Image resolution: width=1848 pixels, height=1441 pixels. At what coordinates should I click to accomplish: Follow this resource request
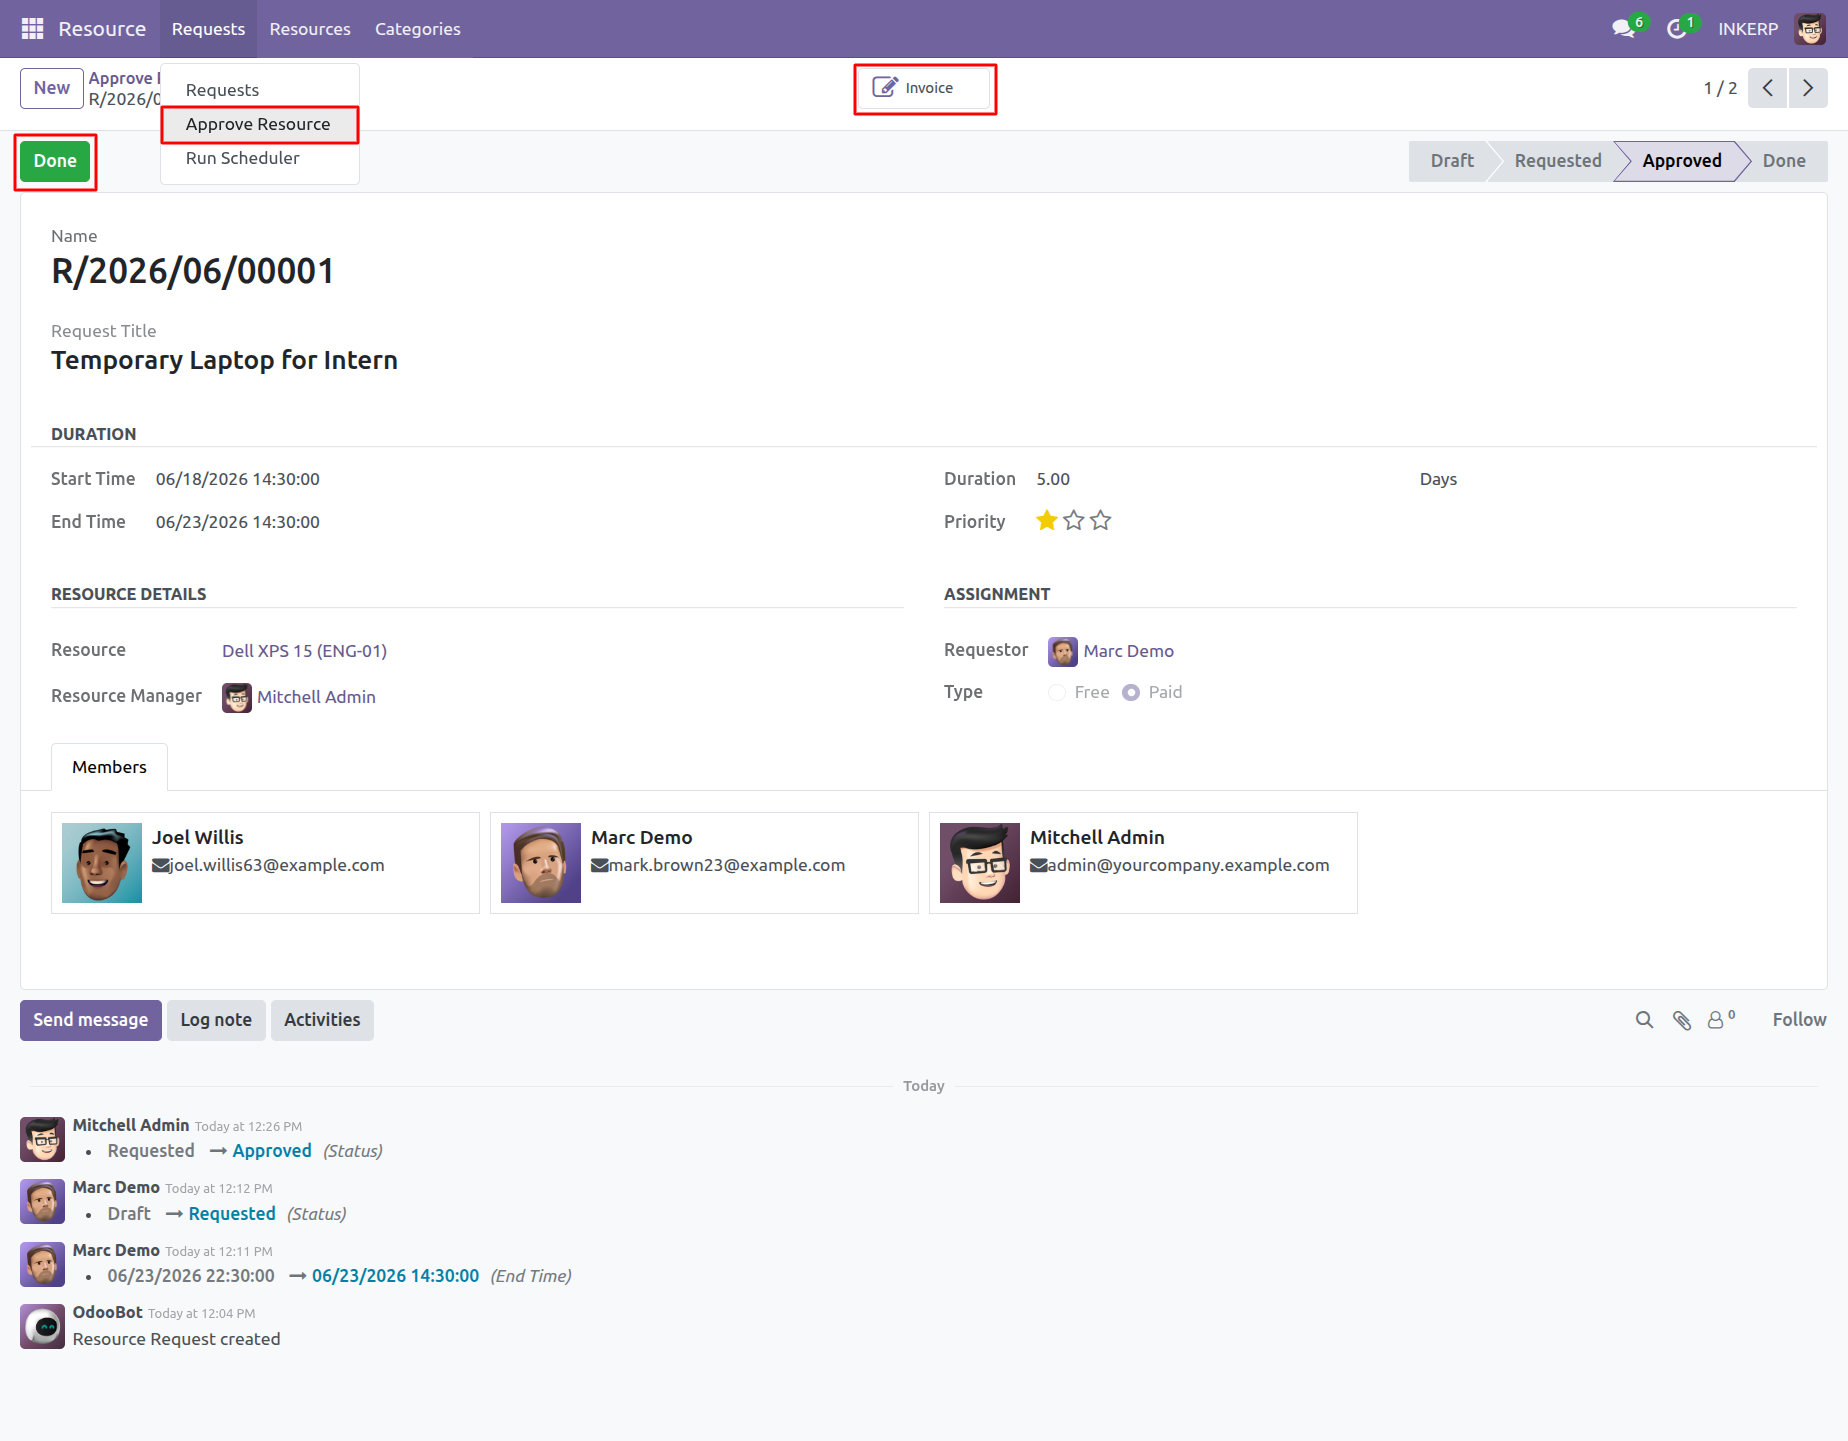pos(1799,1020)
